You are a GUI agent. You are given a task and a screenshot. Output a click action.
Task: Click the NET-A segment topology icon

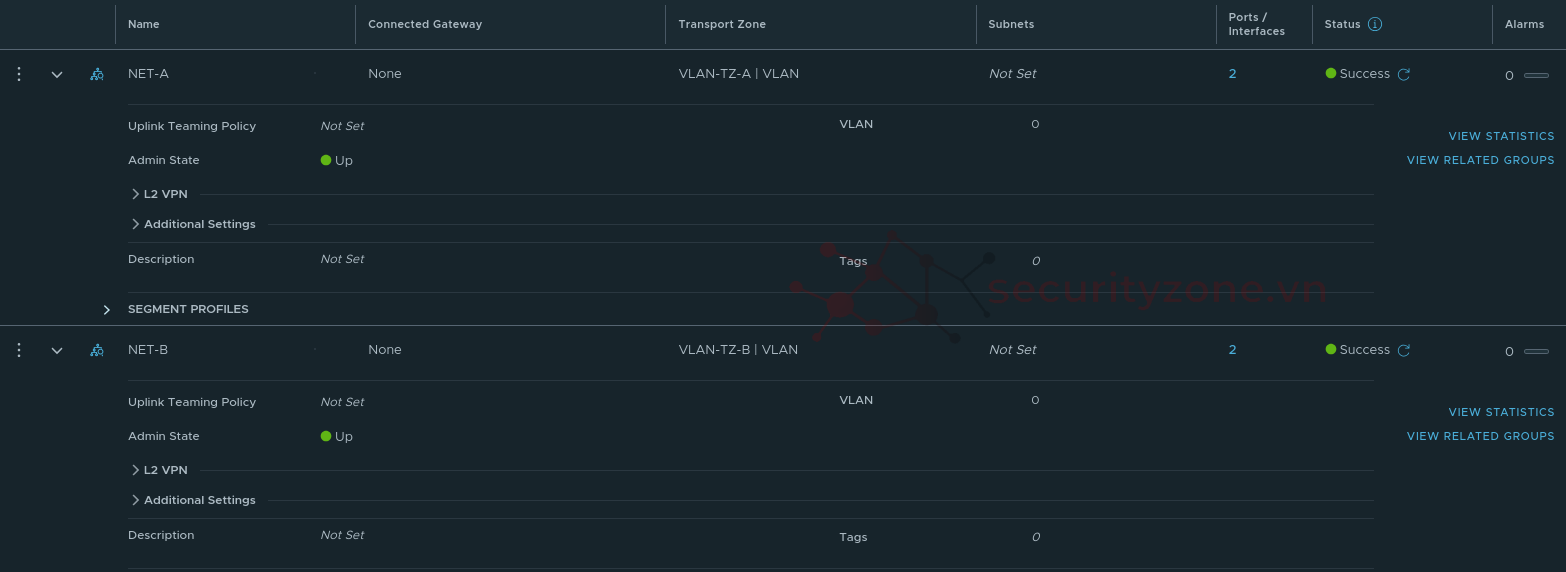tap(97, 74)
